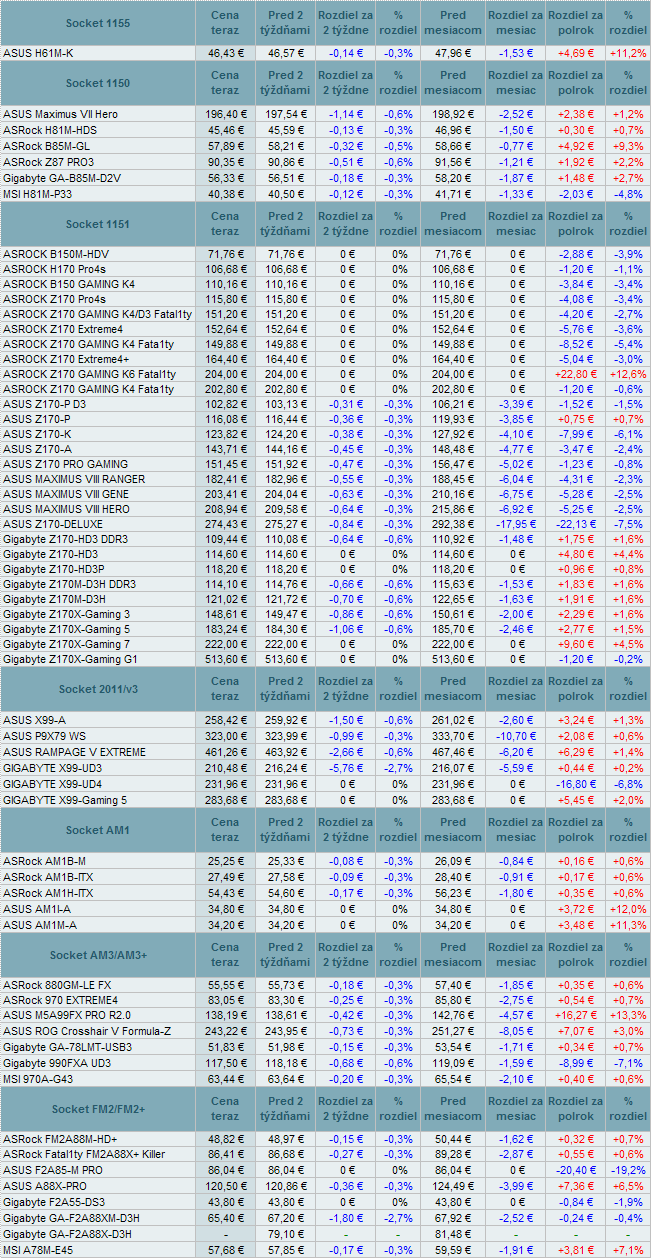Select ASUS Z170 PRO GAMING product name

pos(65,464)
